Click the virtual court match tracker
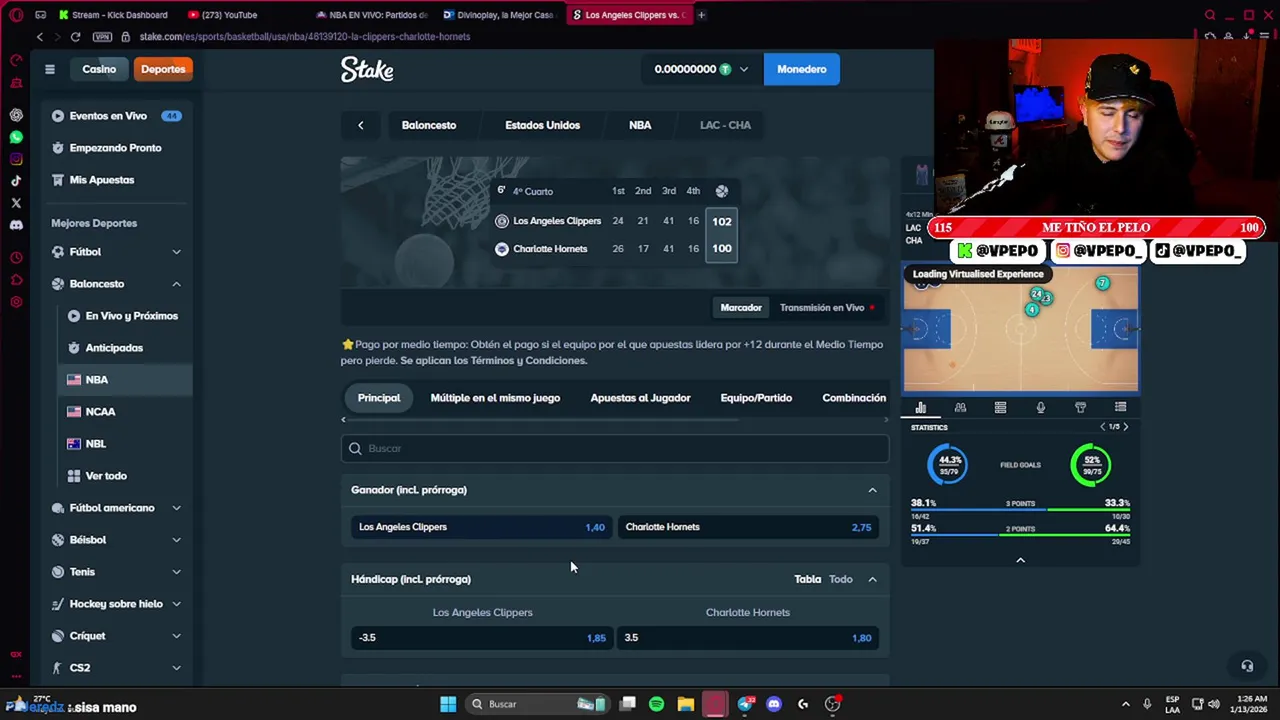 pyautogui.click(x=1020, y=330)
